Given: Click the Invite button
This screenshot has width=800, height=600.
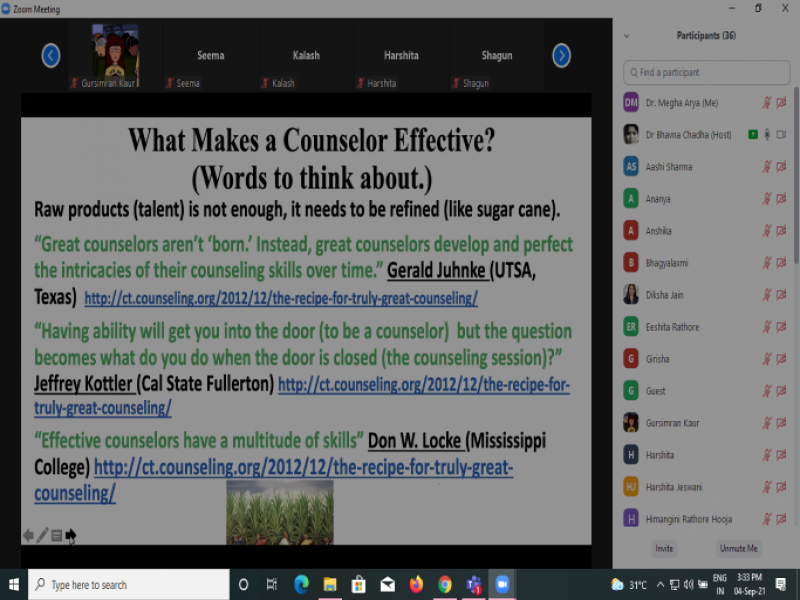Looking at the screenshot, I should point(664,549).
